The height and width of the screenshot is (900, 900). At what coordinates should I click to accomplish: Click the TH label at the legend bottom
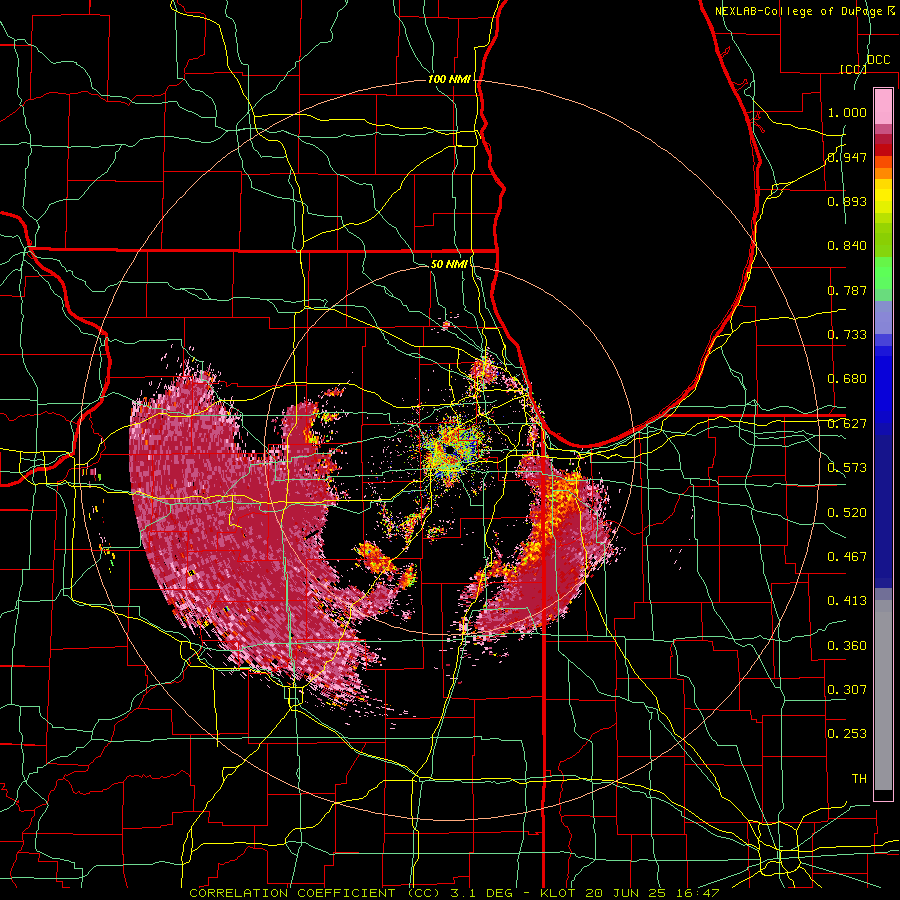click(859, 779)
